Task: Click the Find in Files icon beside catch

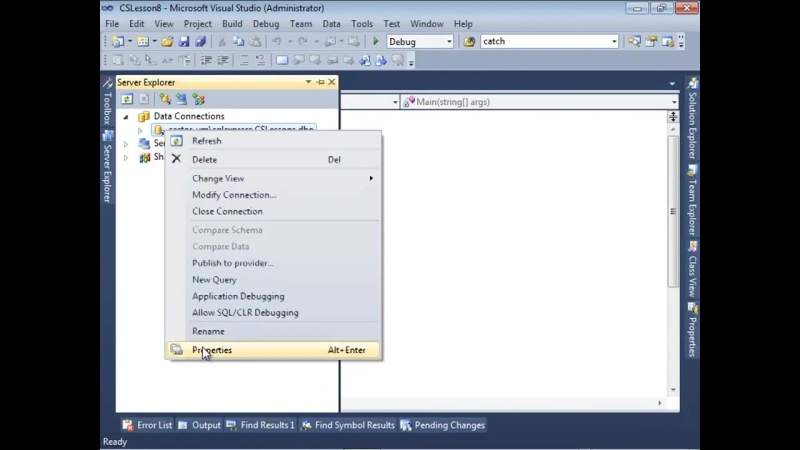Action: (x=469, y=41)
